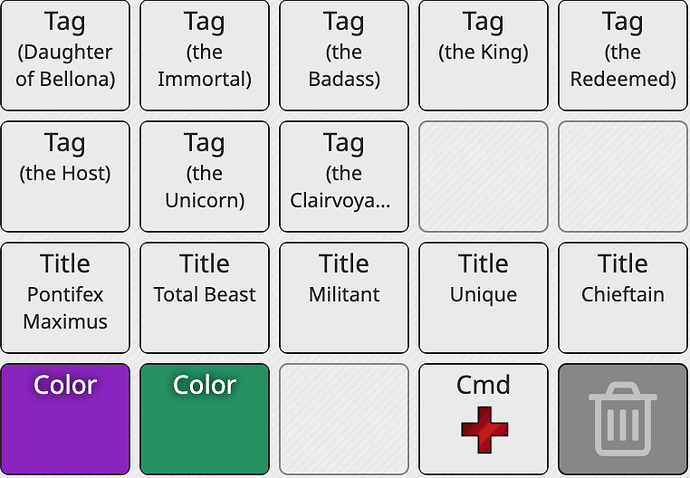690x478 pixels.
Task: Select the purple Color swatch
Action: [65, 419]
